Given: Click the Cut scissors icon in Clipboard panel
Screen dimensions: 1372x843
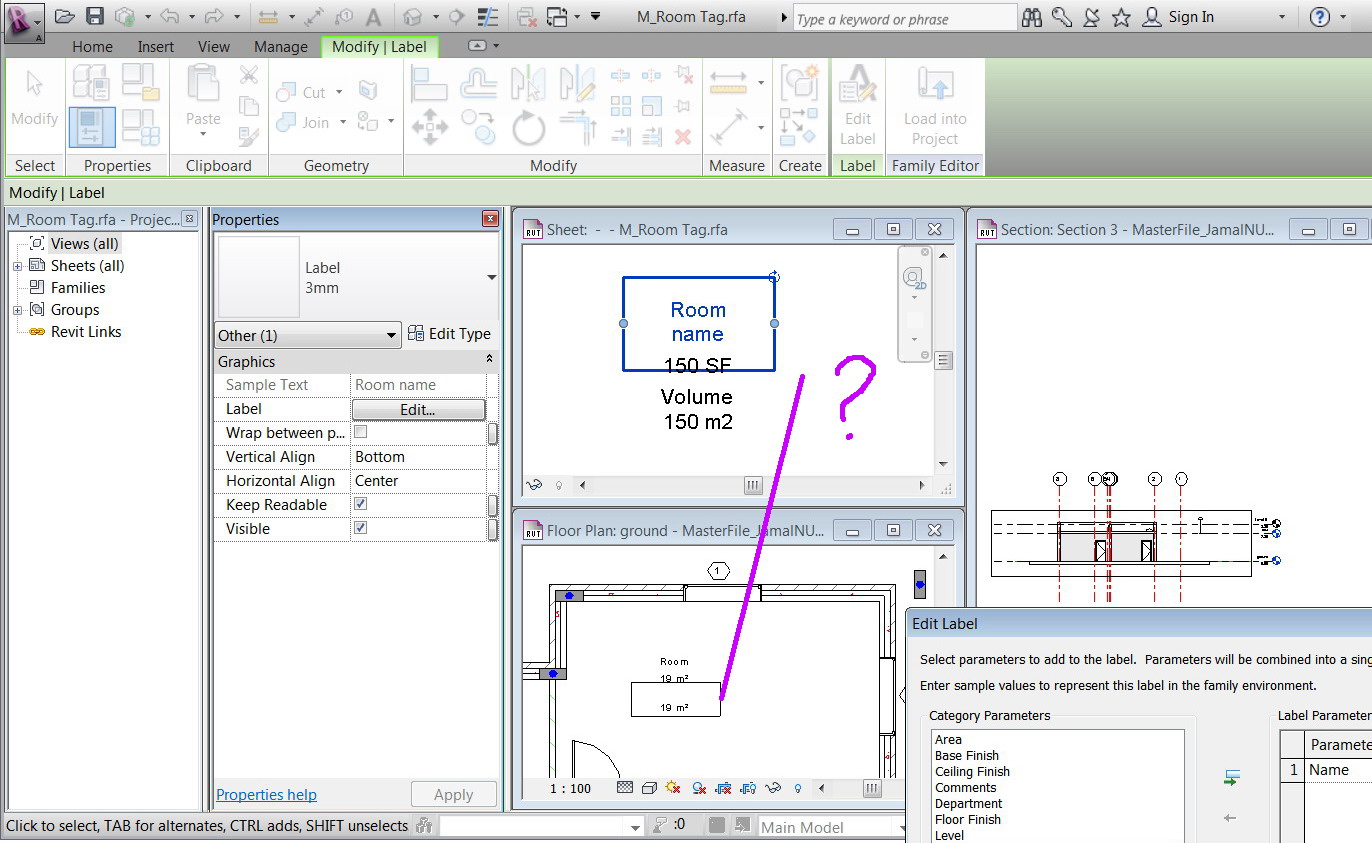Looking at the screenshot, I should click(x=249, y=75).
